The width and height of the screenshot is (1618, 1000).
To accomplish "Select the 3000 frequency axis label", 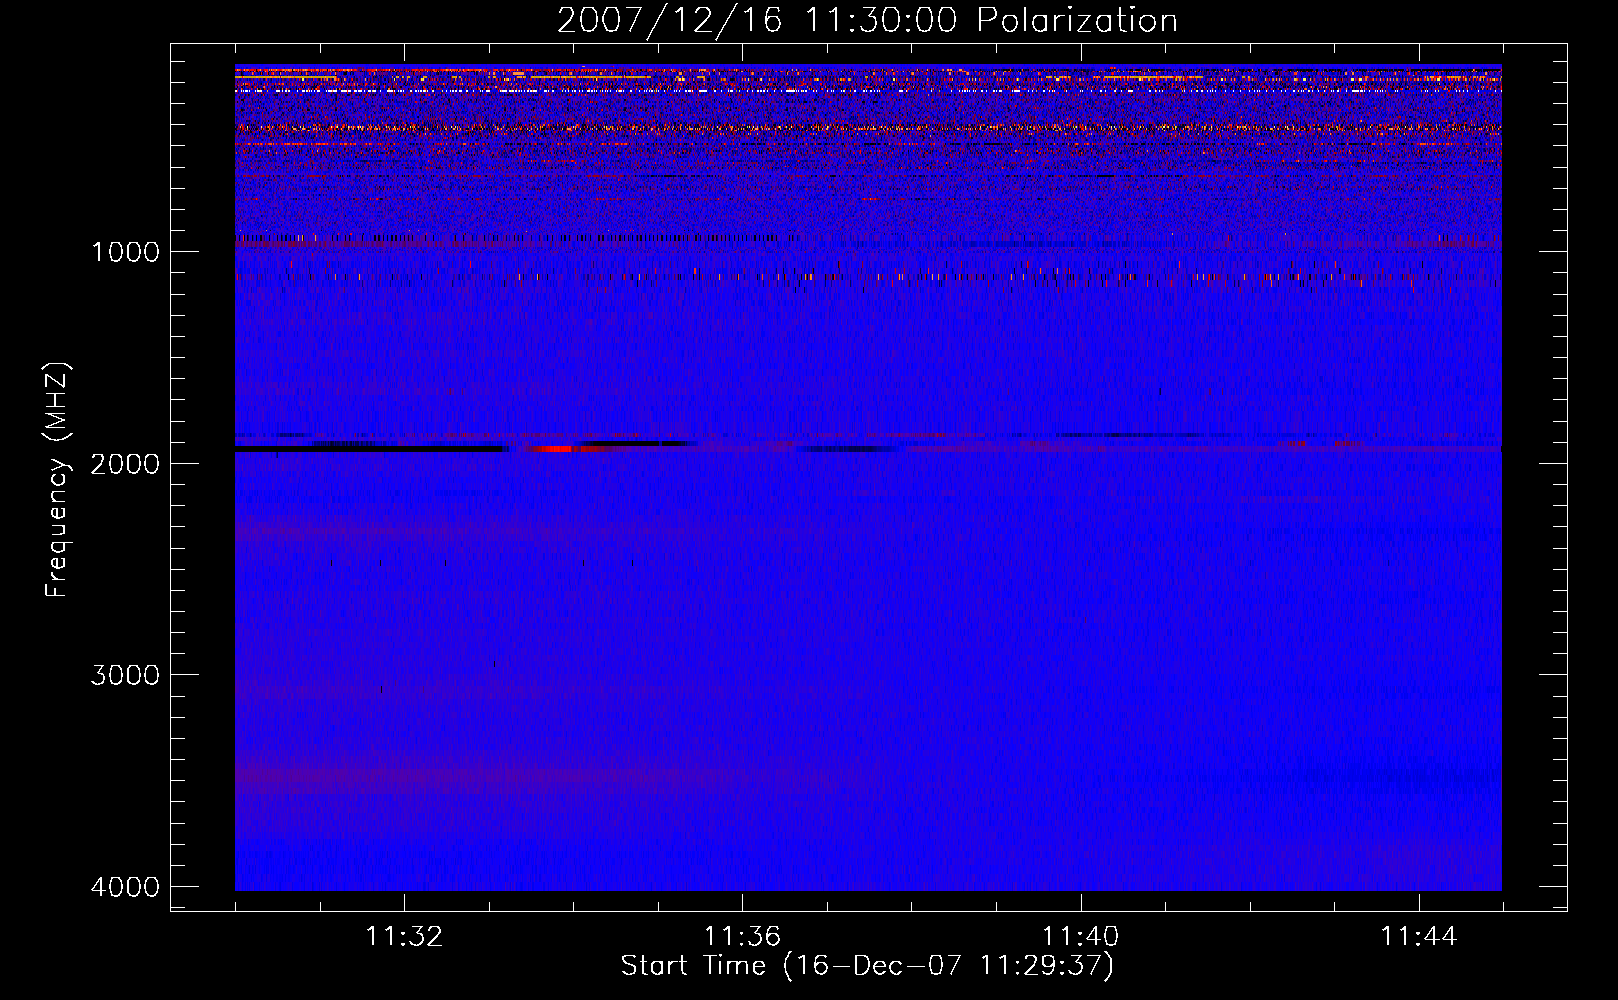I will [x=125, y=675].
